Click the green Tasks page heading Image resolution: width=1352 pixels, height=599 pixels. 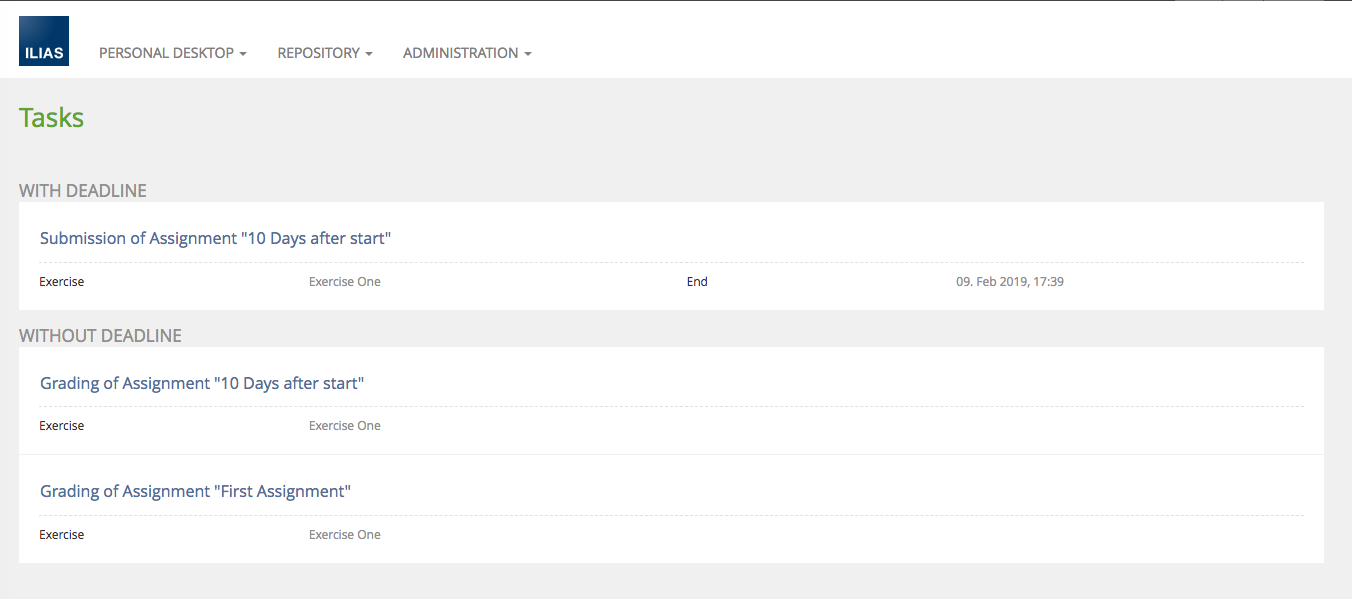(x=51, y=118)
